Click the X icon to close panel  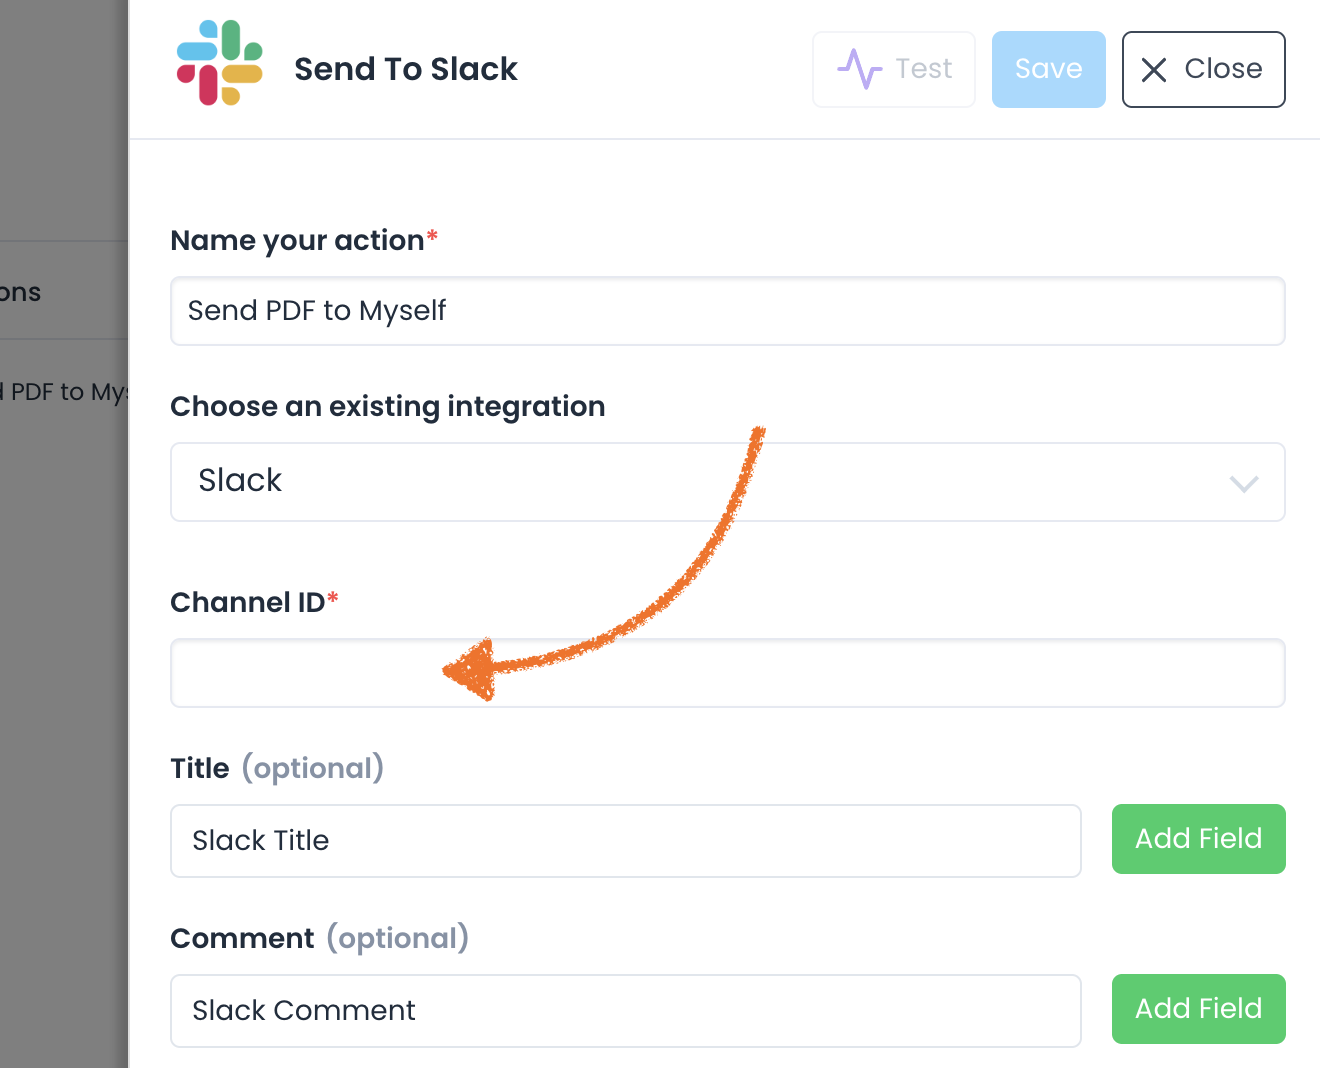(x=1154, y=70)
